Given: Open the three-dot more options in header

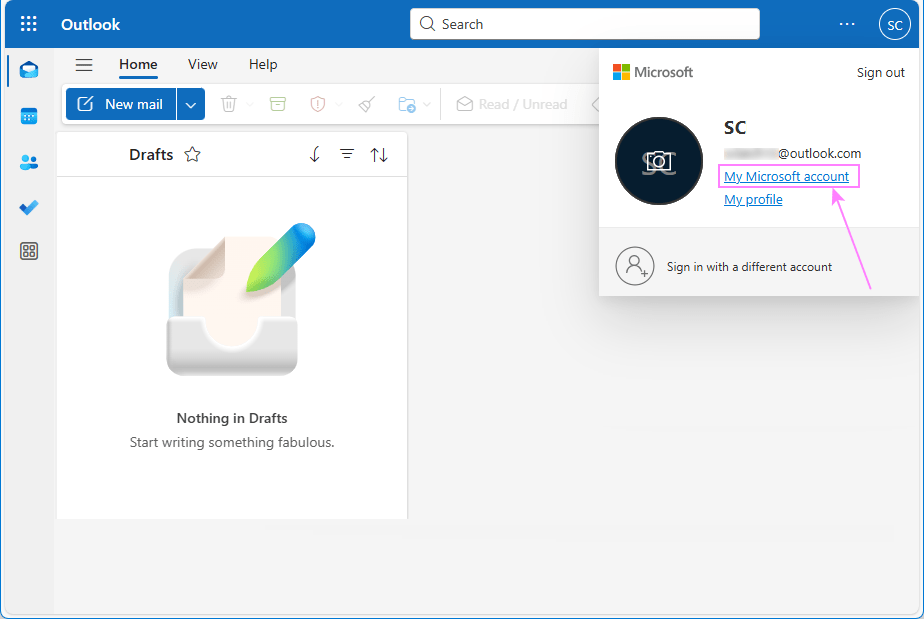Looking at the screenshot, I should [847, 24].
